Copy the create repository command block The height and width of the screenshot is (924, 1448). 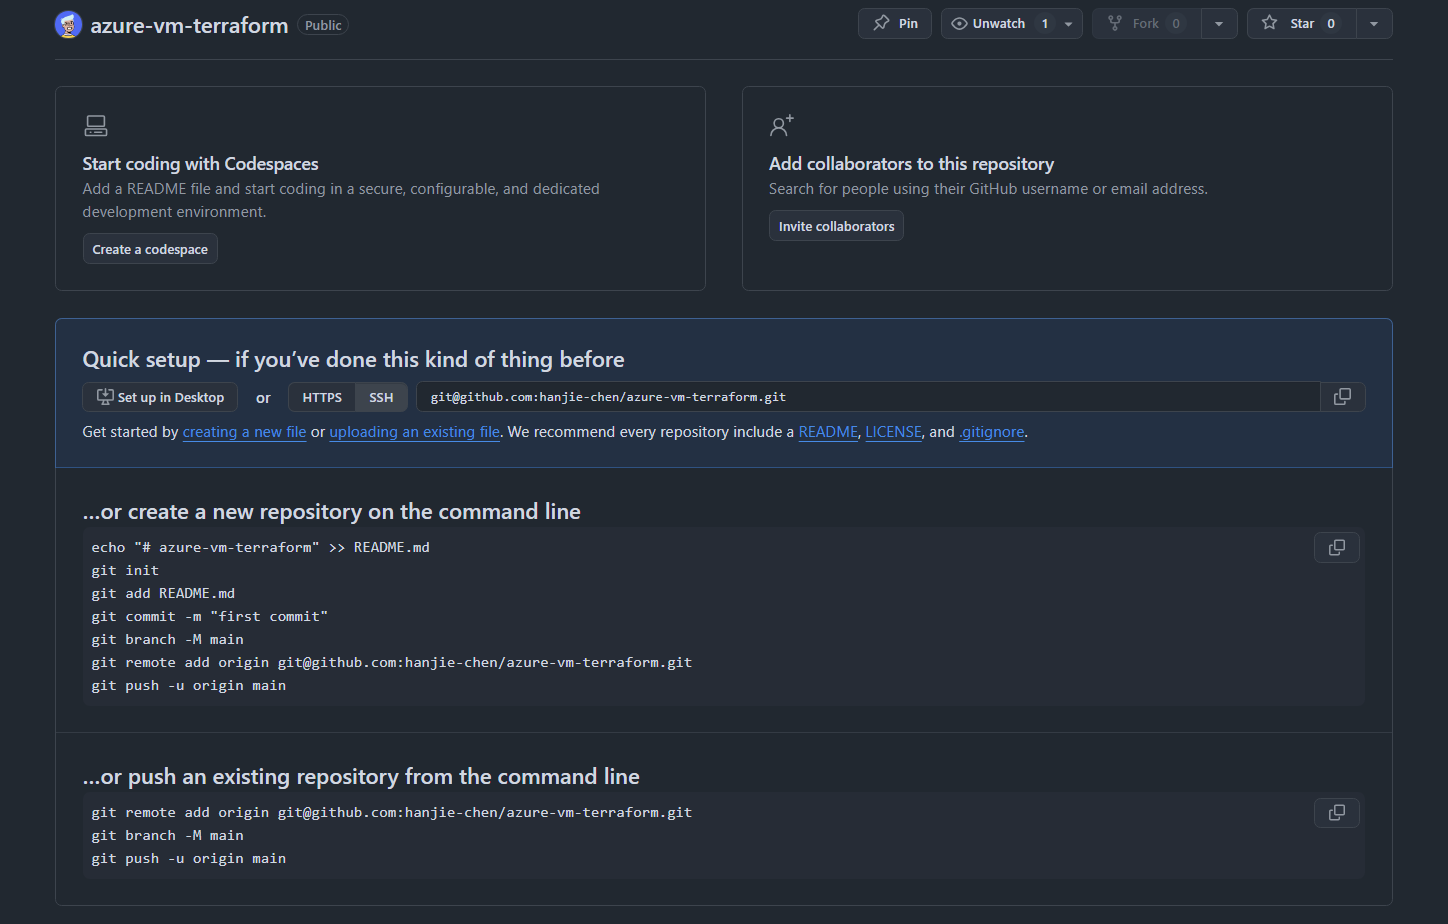tap(1336, 547)
